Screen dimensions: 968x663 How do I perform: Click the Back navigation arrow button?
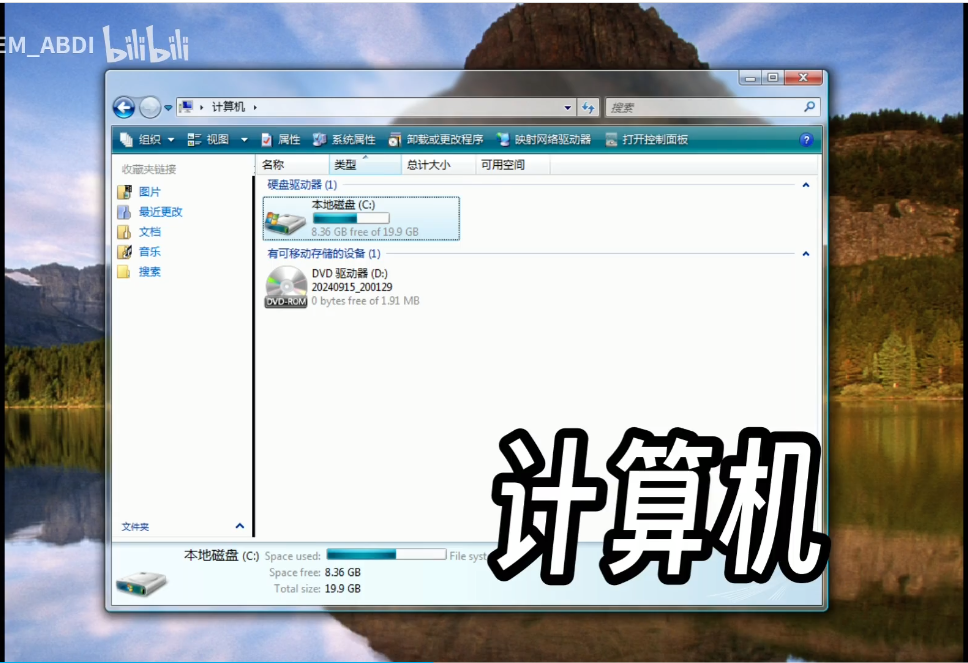[x=124, y=107]
